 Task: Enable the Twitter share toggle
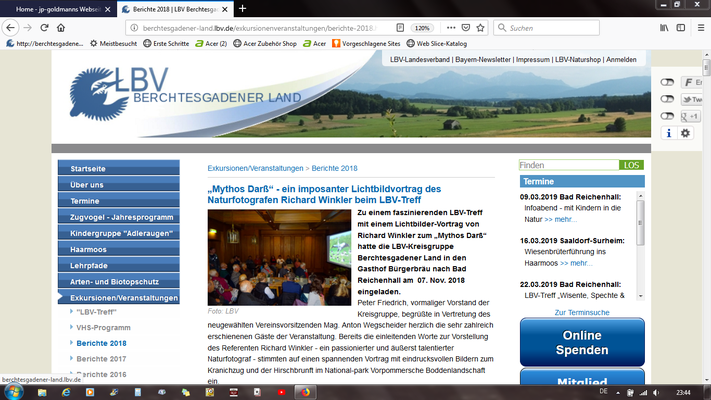[667, 99]
